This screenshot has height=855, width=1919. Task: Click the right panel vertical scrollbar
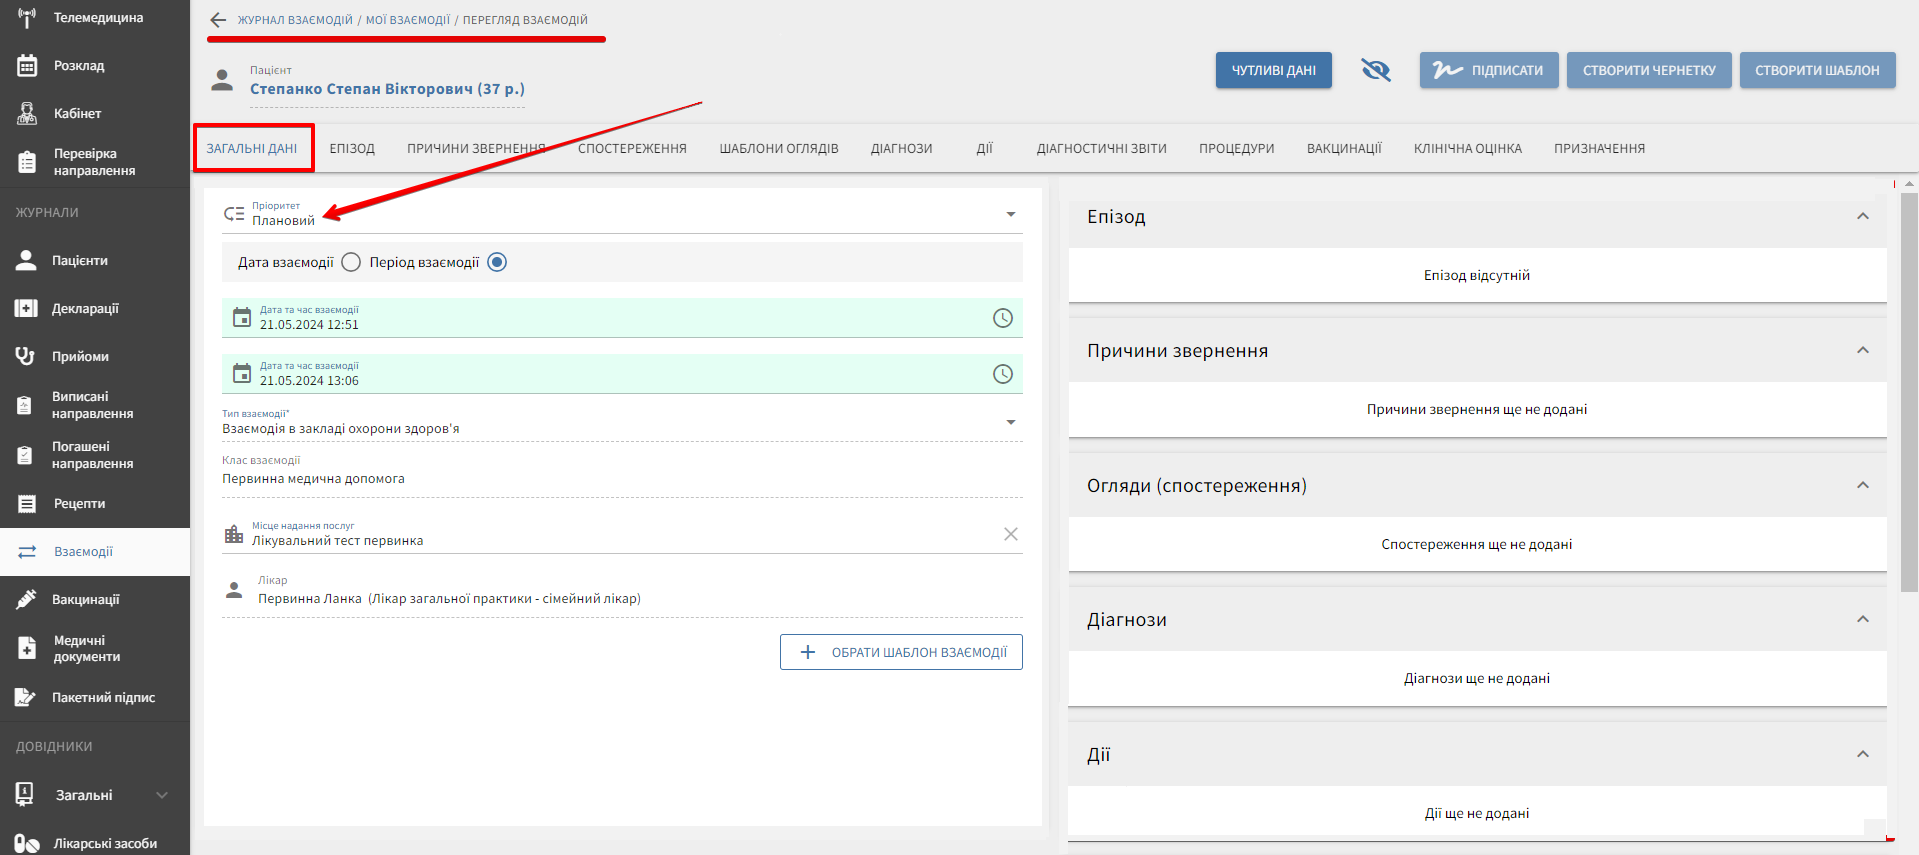[x=1909, y=390]
